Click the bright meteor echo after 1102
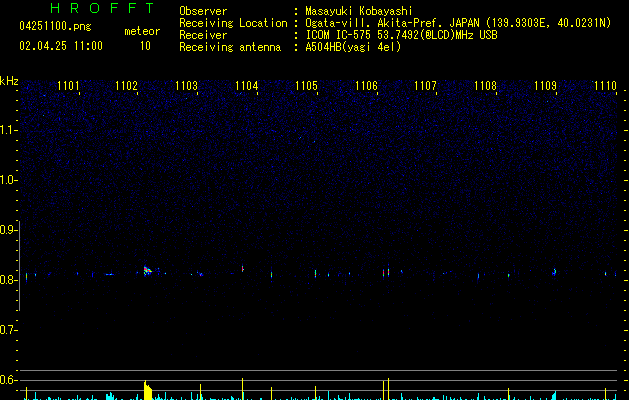The height and width of the screenshot is (400, 629). (x=148, y=271)
